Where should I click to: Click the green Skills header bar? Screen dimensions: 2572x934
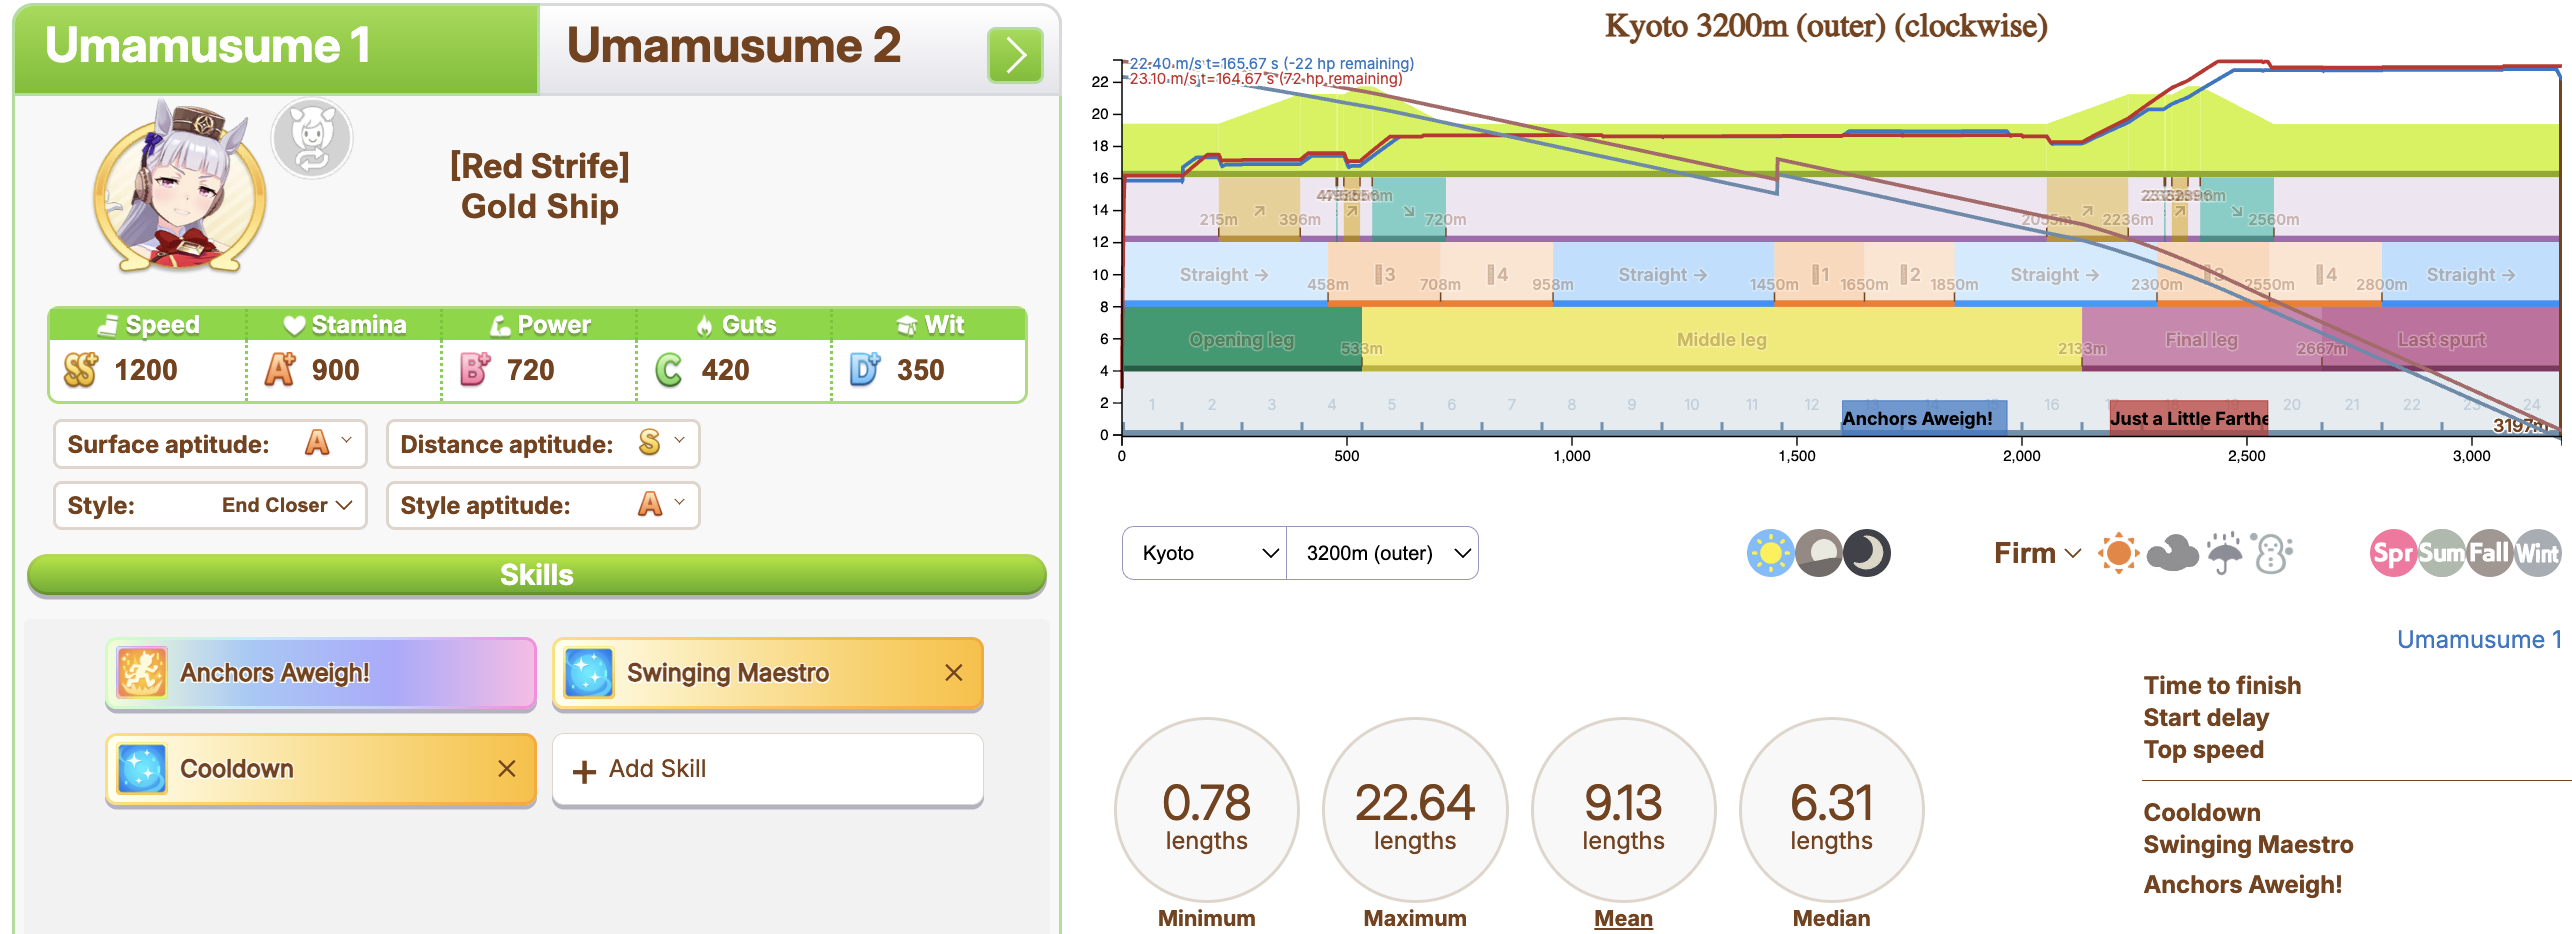(x=537, y=575)
